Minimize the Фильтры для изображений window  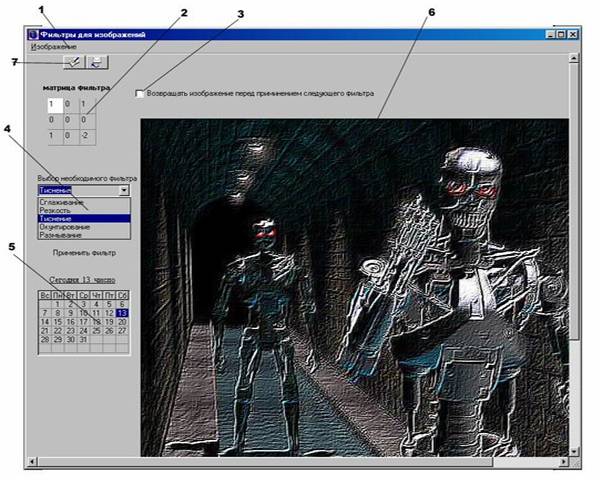tap(550, 34)
